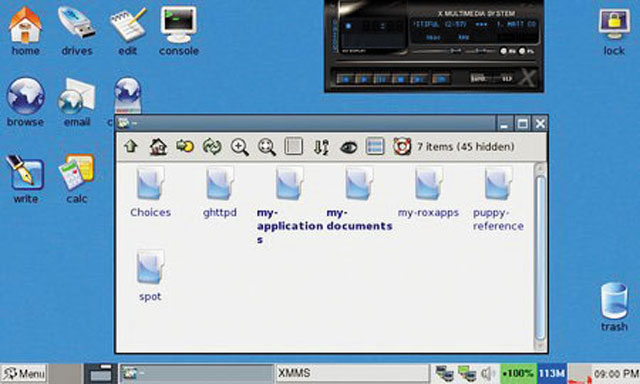The height and width of the screenshot is (384, 640).
Task: Open help via the lifebuoy icon
Action: [402, 146]
